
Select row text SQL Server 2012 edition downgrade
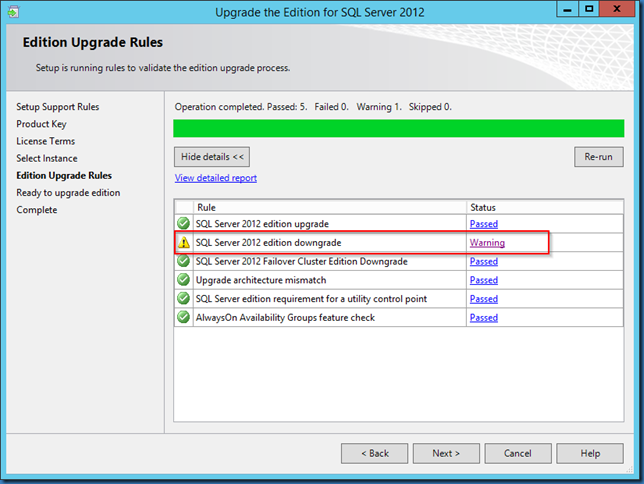point(268,243)
